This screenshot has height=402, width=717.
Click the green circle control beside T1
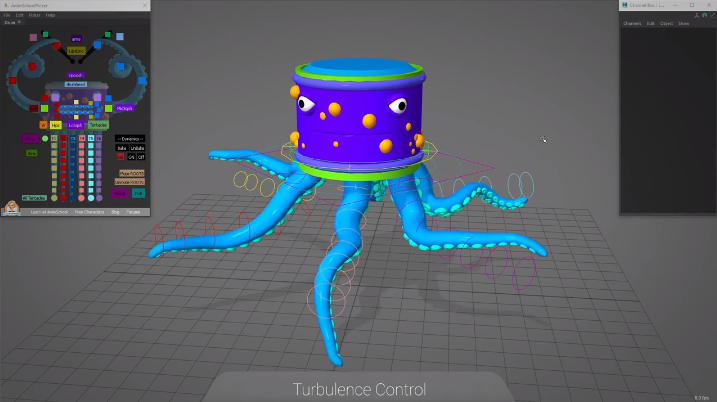click(45, 138)
